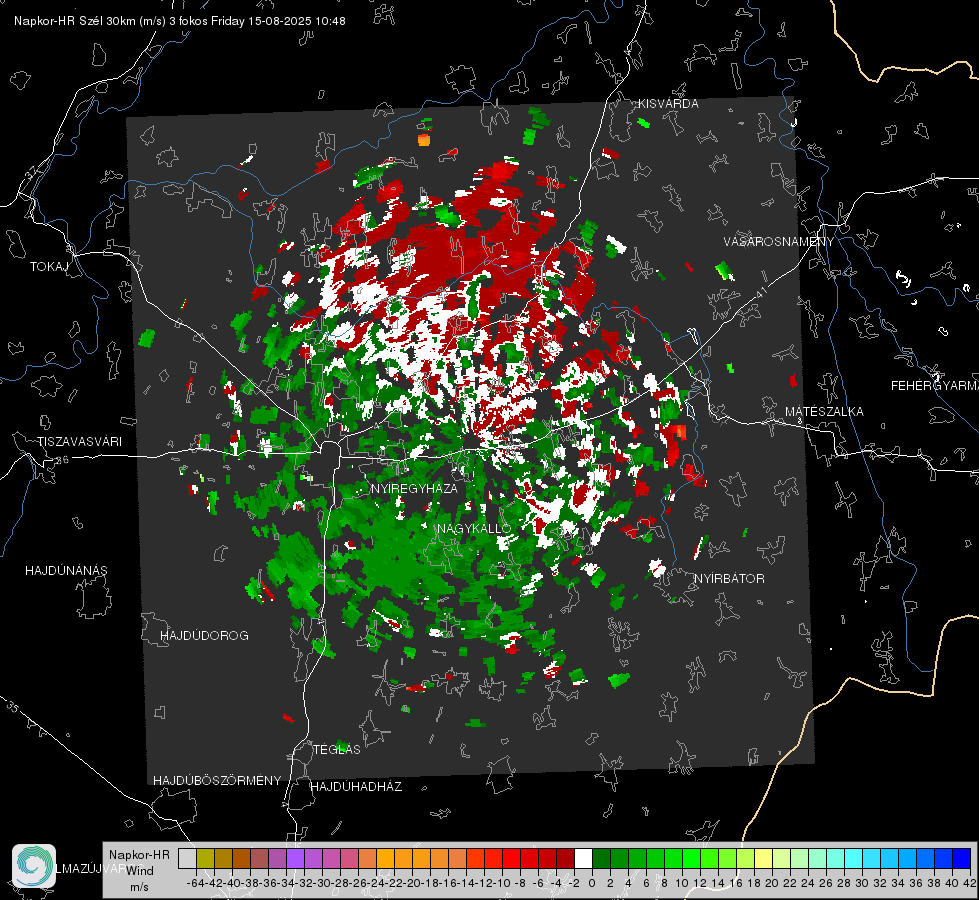Screen dimensions: 979x900
Task: Click road number 36 near Tiszavasvári
Action: (x=62, y=460)
